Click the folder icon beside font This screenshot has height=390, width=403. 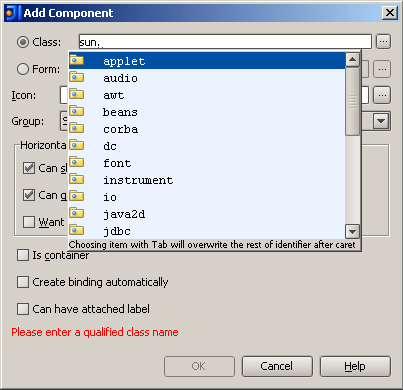coord(77,162)
